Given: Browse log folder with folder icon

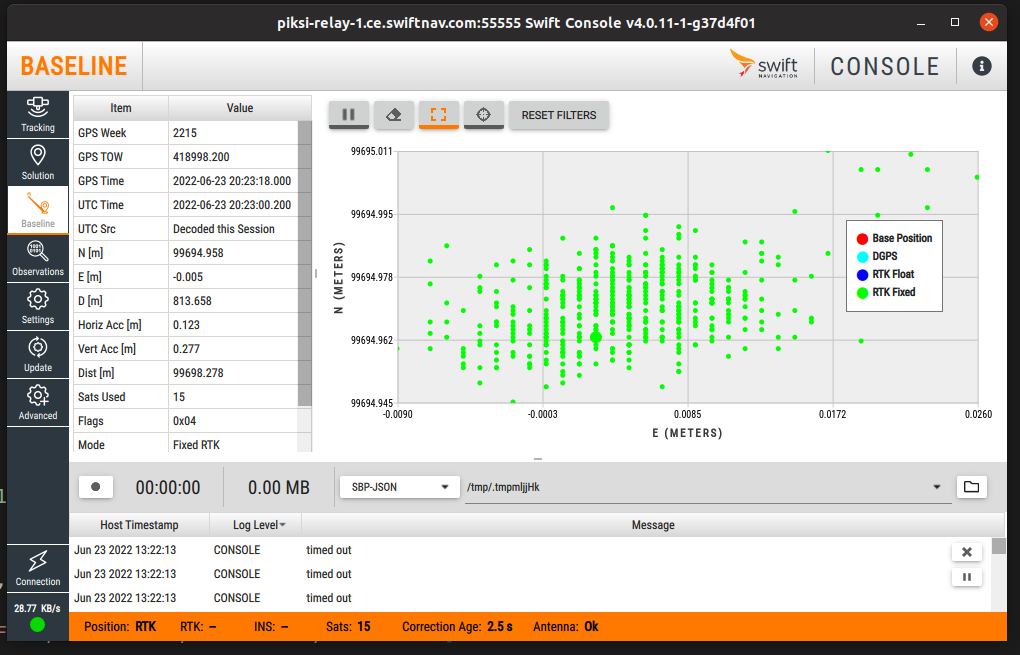Looking at the screenshot, I should [x=971, y=487].
